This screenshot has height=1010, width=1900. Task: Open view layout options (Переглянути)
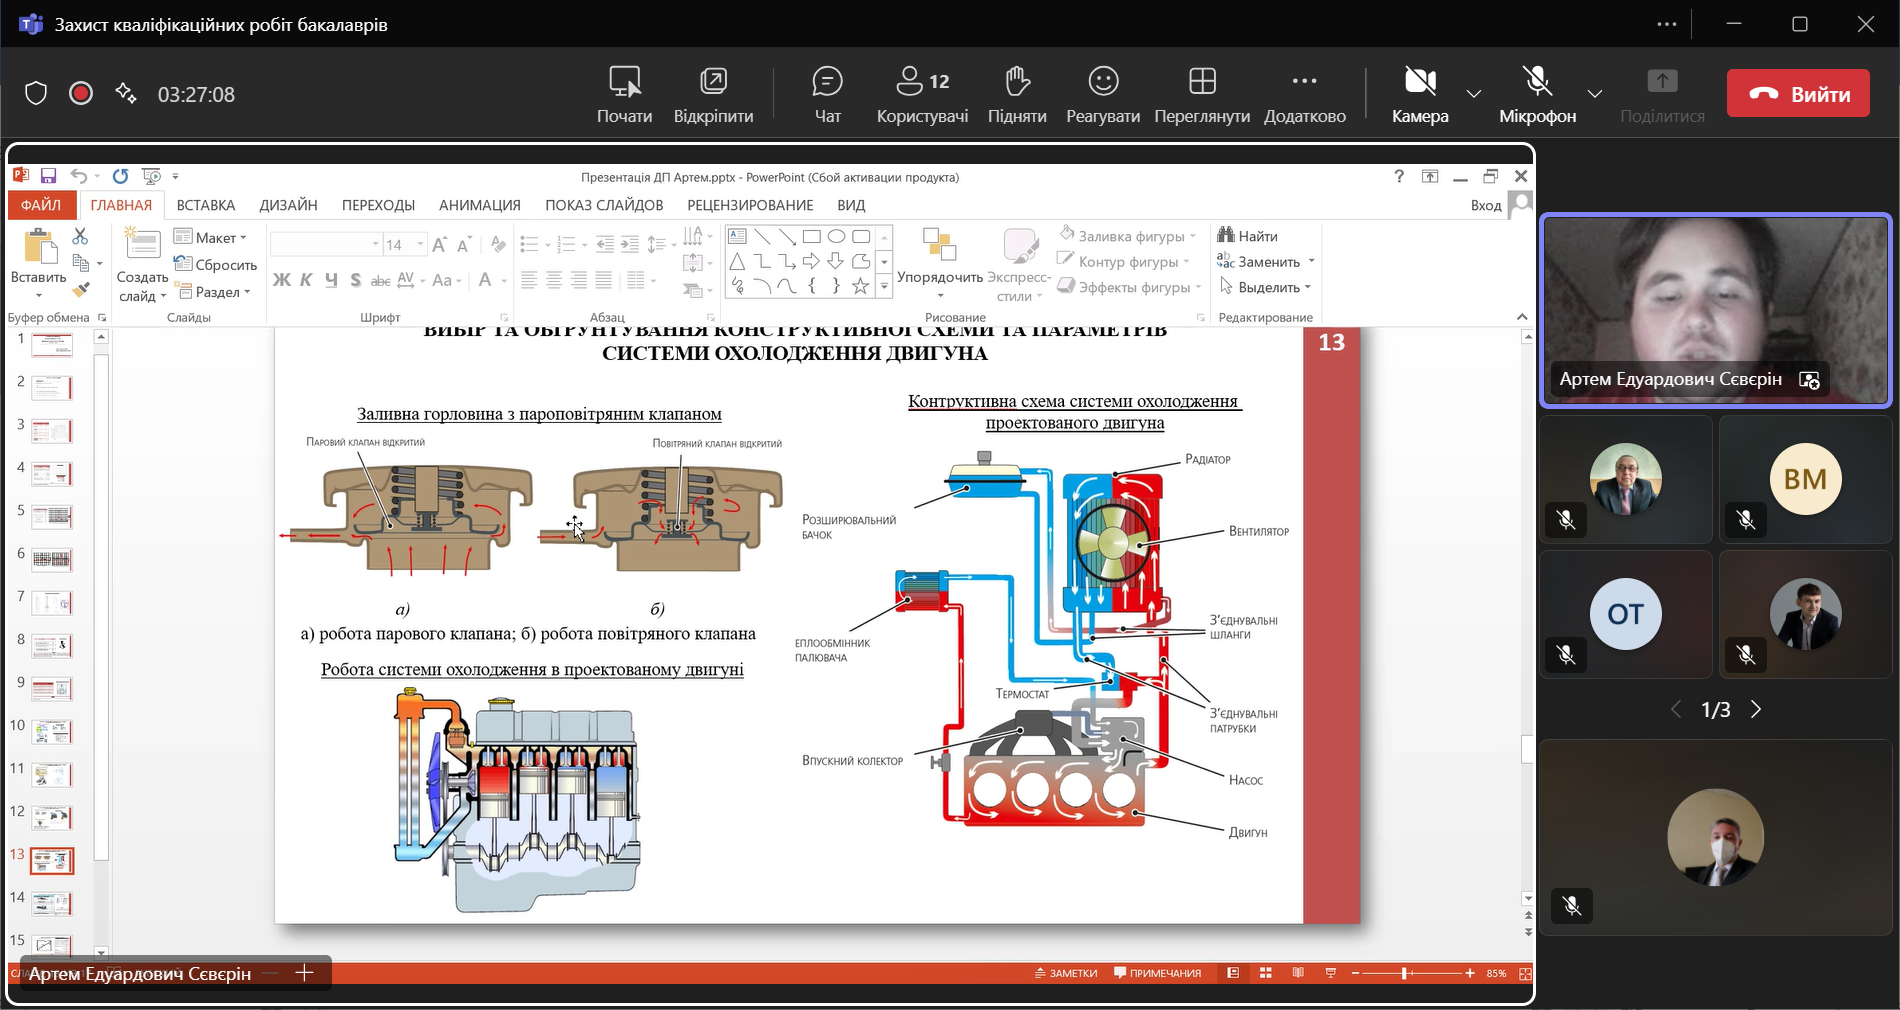click(1201, 94)
